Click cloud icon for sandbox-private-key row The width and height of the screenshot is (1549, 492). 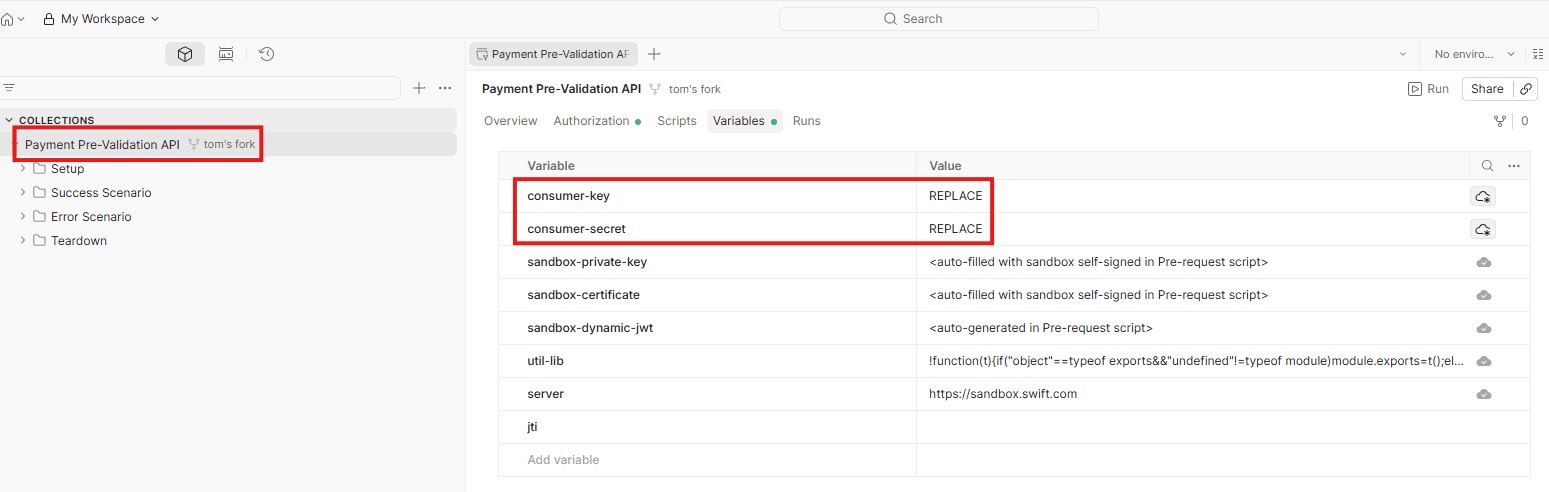coord(1484,263)
